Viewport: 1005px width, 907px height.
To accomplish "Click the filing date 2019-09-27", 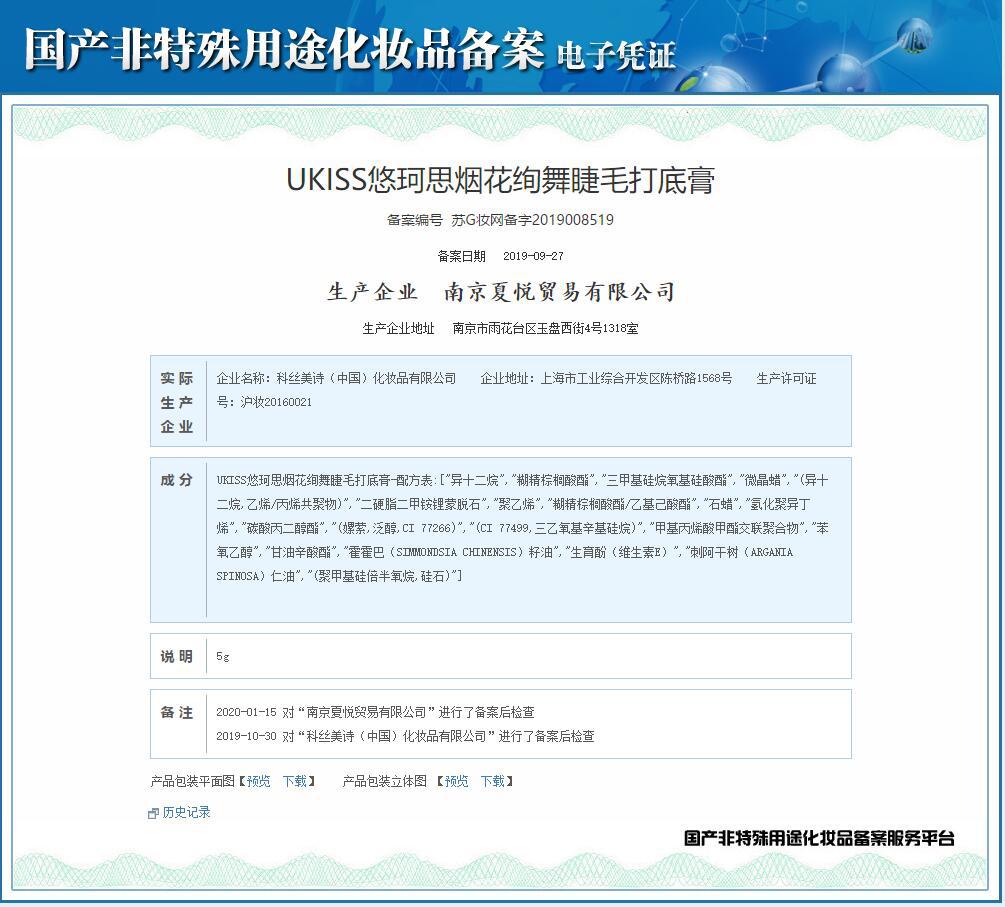I will (x=533, y=256).
